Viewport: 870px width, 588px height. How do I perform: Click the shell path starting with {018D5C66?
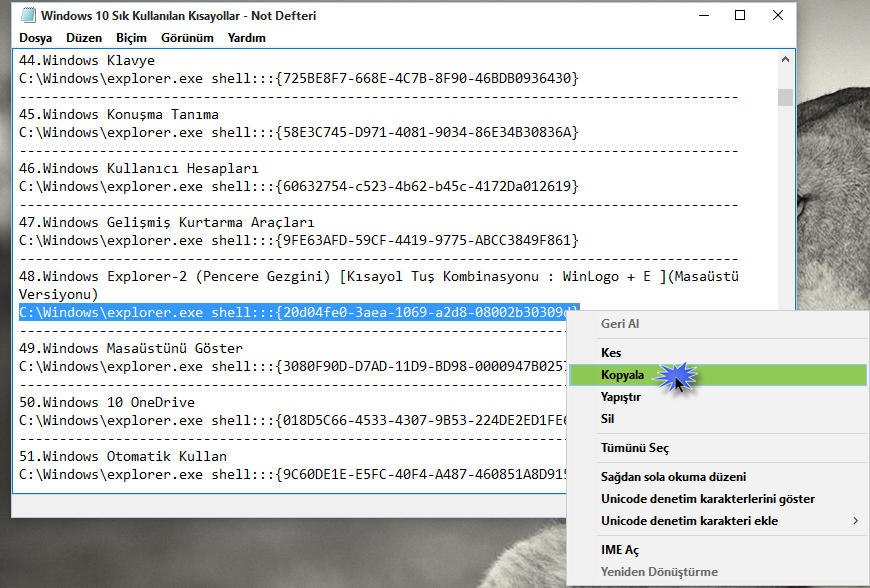(x=293, y=420)
